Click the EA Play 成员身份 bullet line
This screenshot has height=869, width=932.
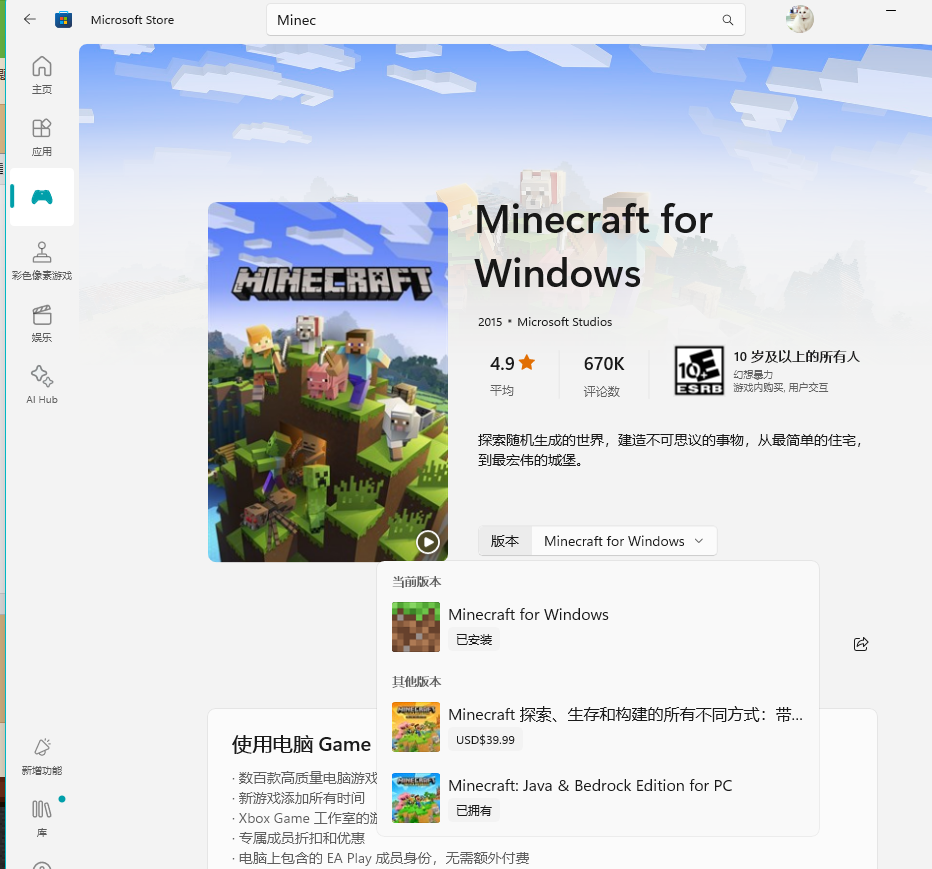[x=380, y=858]
